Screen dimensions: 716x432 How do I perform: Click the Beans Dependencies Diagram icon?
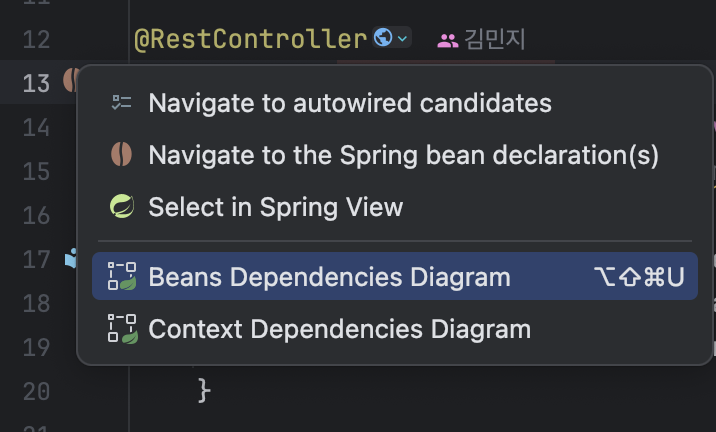[x=122, y=276]
